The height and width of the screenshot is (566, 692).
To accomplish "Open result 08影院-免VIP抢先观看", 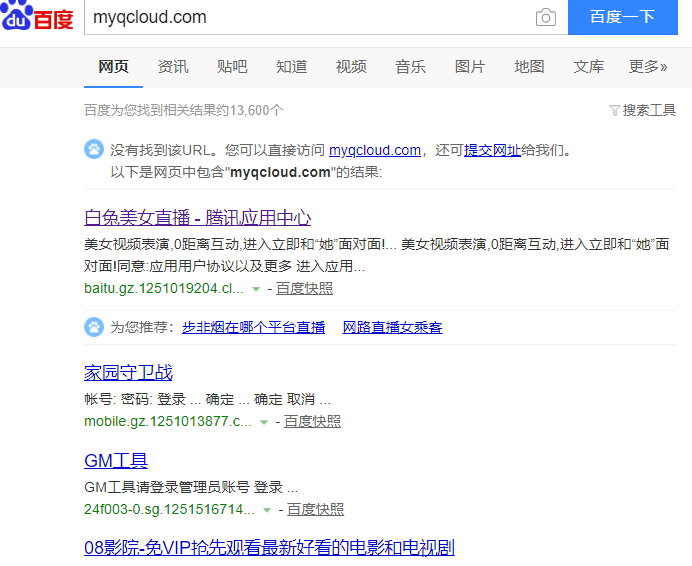I will (269, 547).
